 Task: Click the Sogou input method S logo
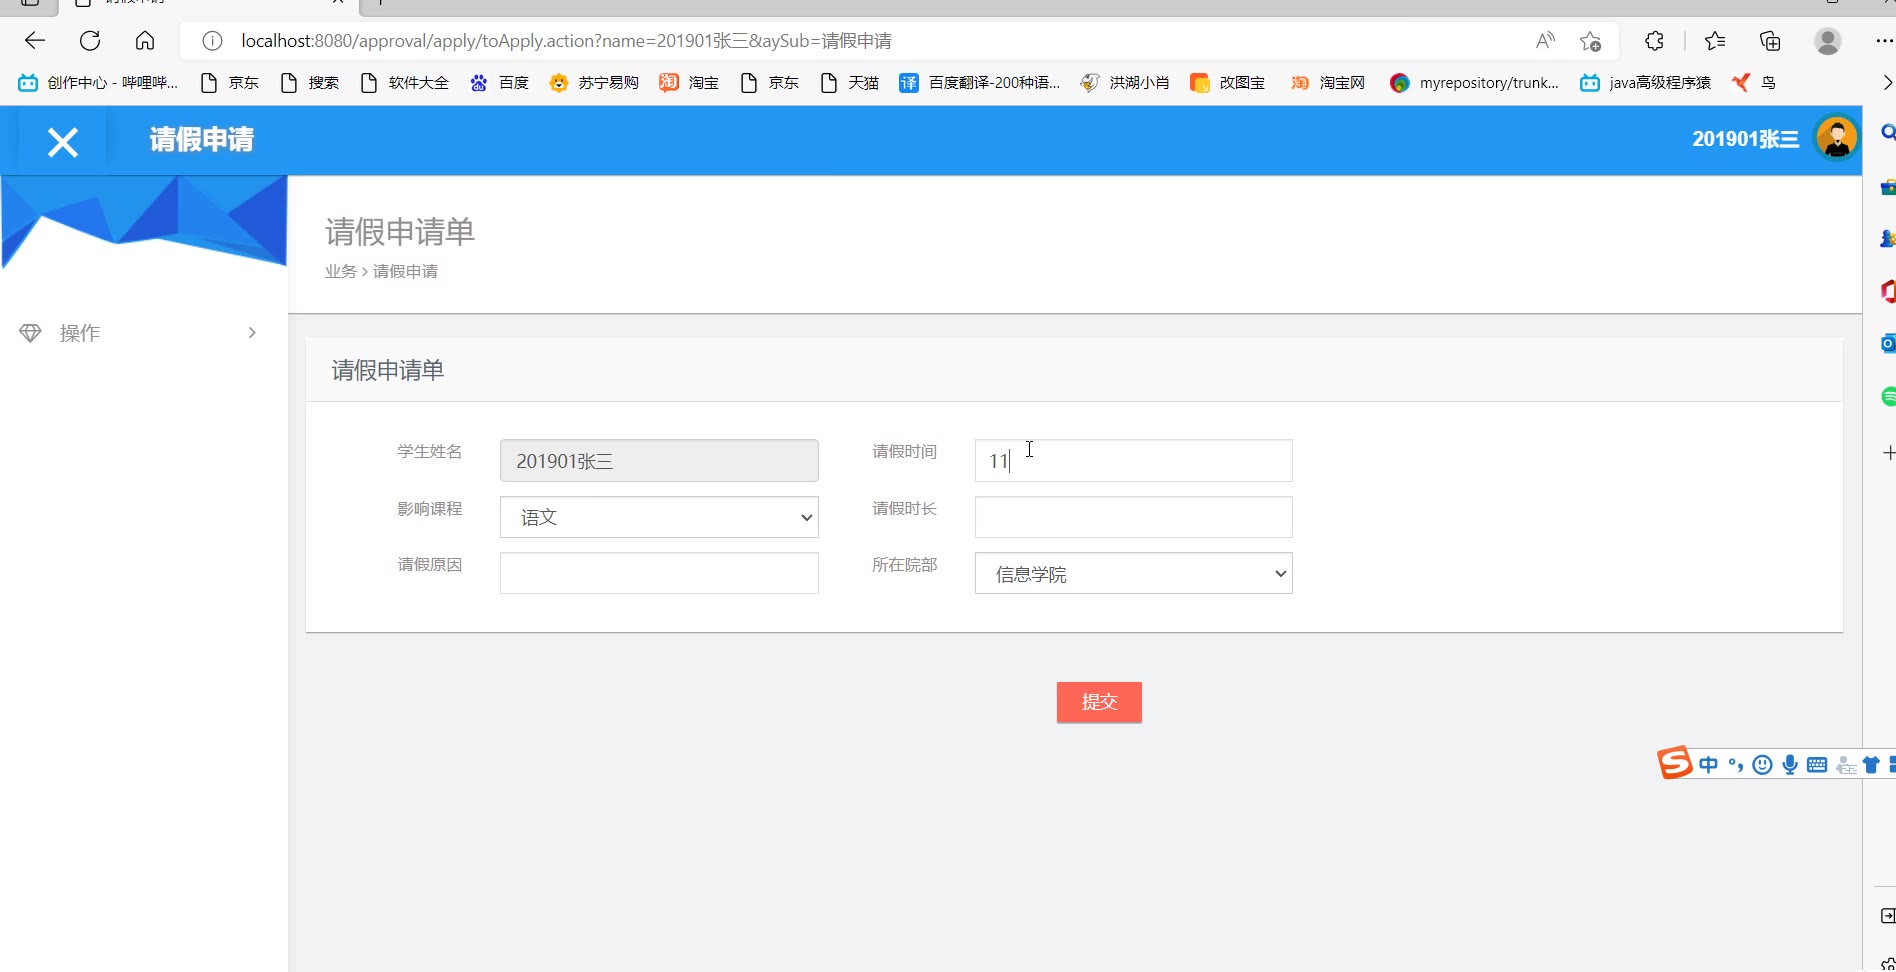pos(1675,763)
